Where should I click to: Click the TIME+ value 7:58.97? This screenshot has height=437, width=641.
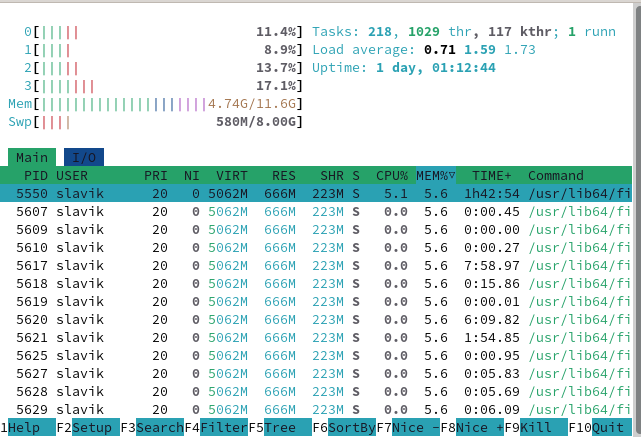click(492, 265)
